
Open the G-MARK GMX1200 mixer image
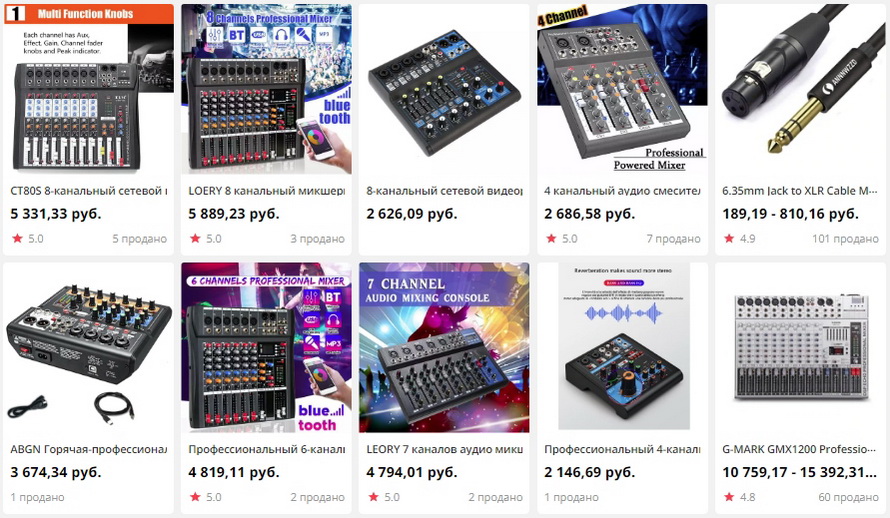[800, 347]
